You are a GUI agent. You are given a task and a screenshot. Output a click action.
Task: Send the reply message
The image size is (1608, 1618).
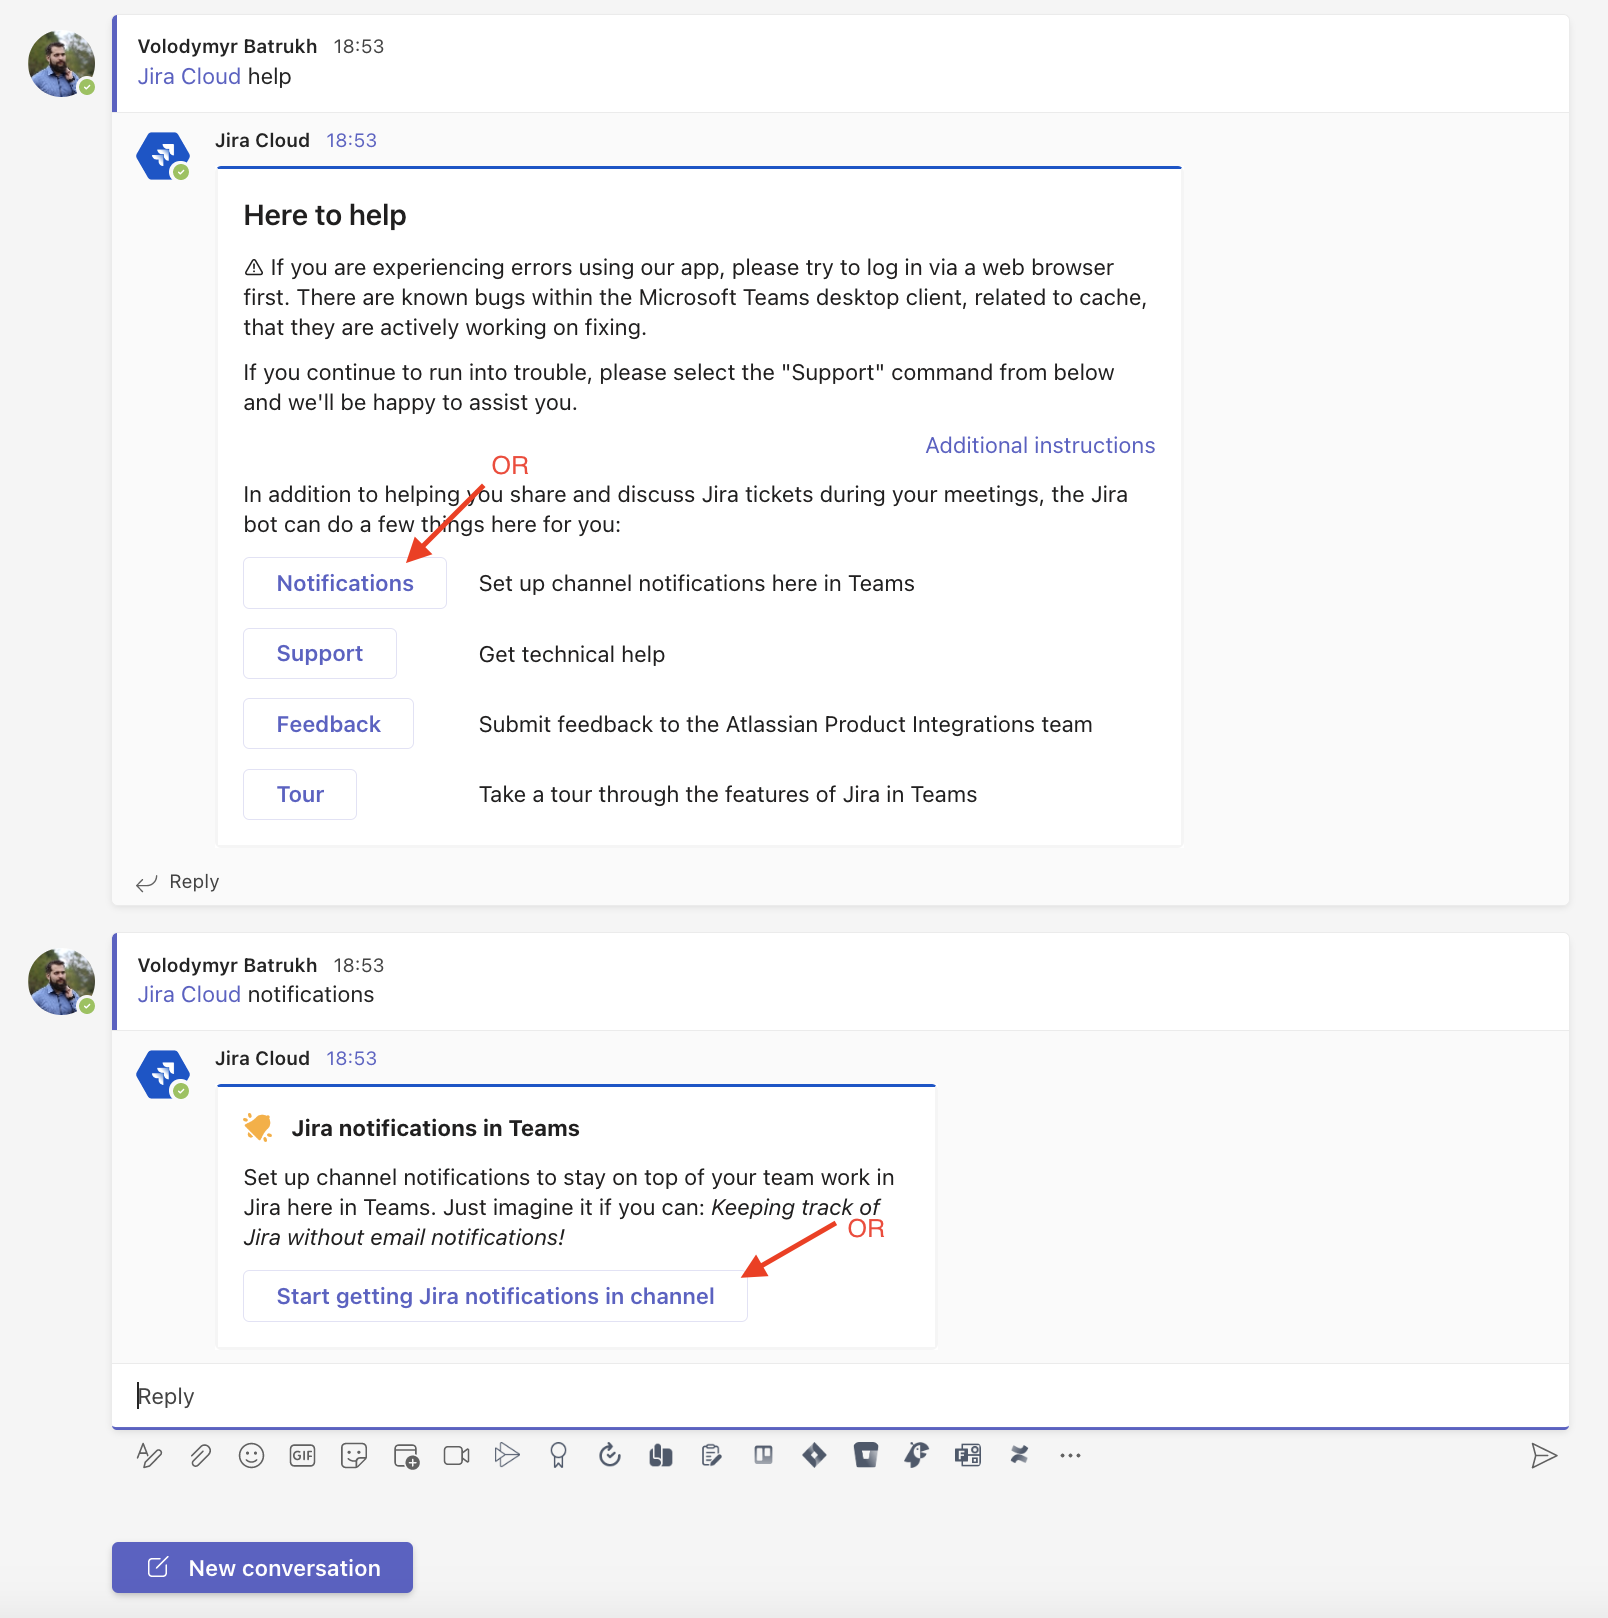pos(1543,1455)
